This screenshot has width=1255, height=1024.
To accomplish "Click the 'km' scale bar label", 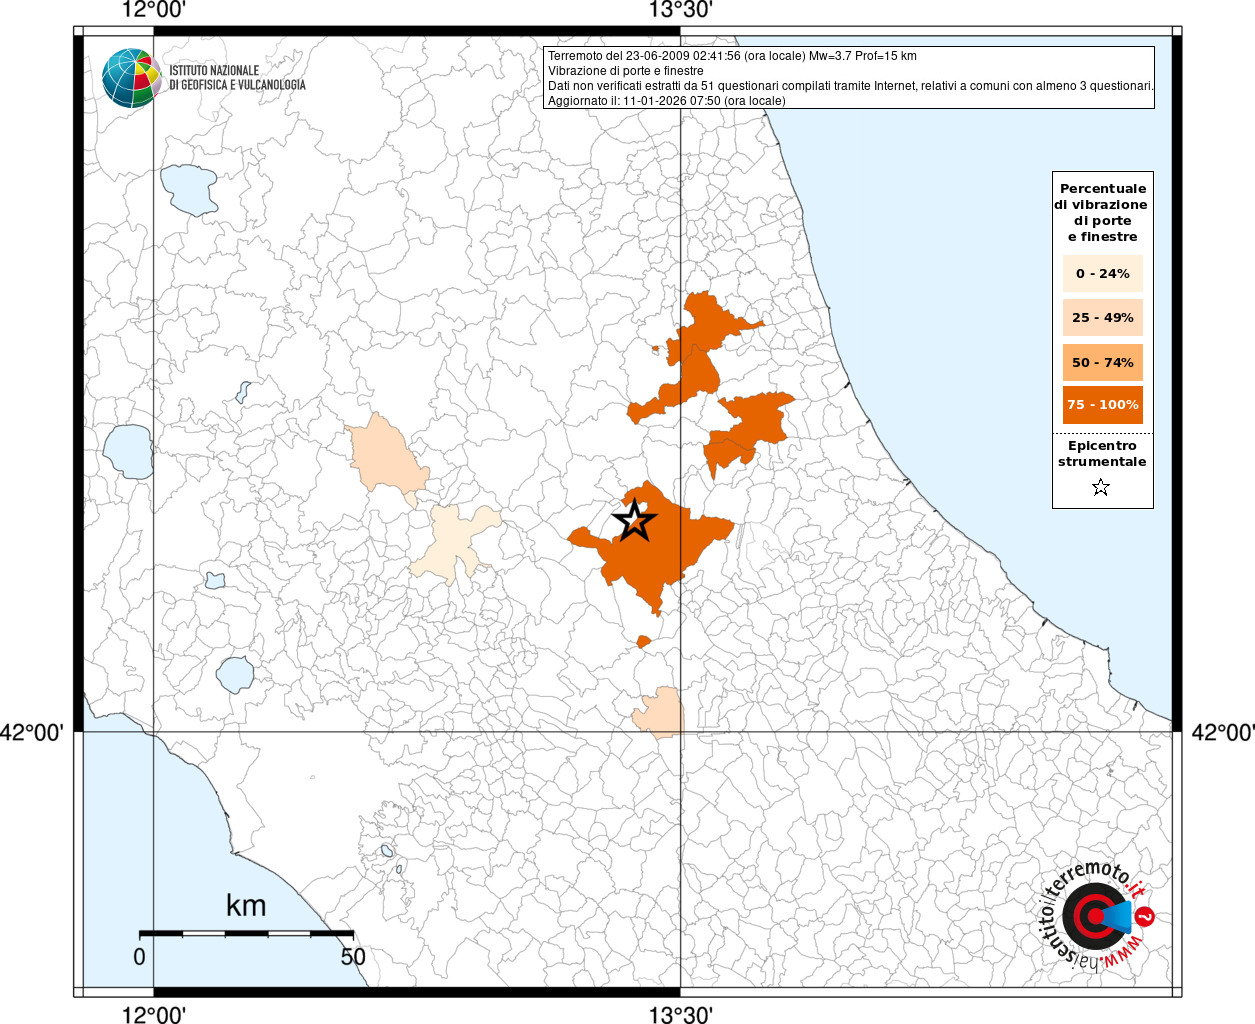I will tap(246, 906).
